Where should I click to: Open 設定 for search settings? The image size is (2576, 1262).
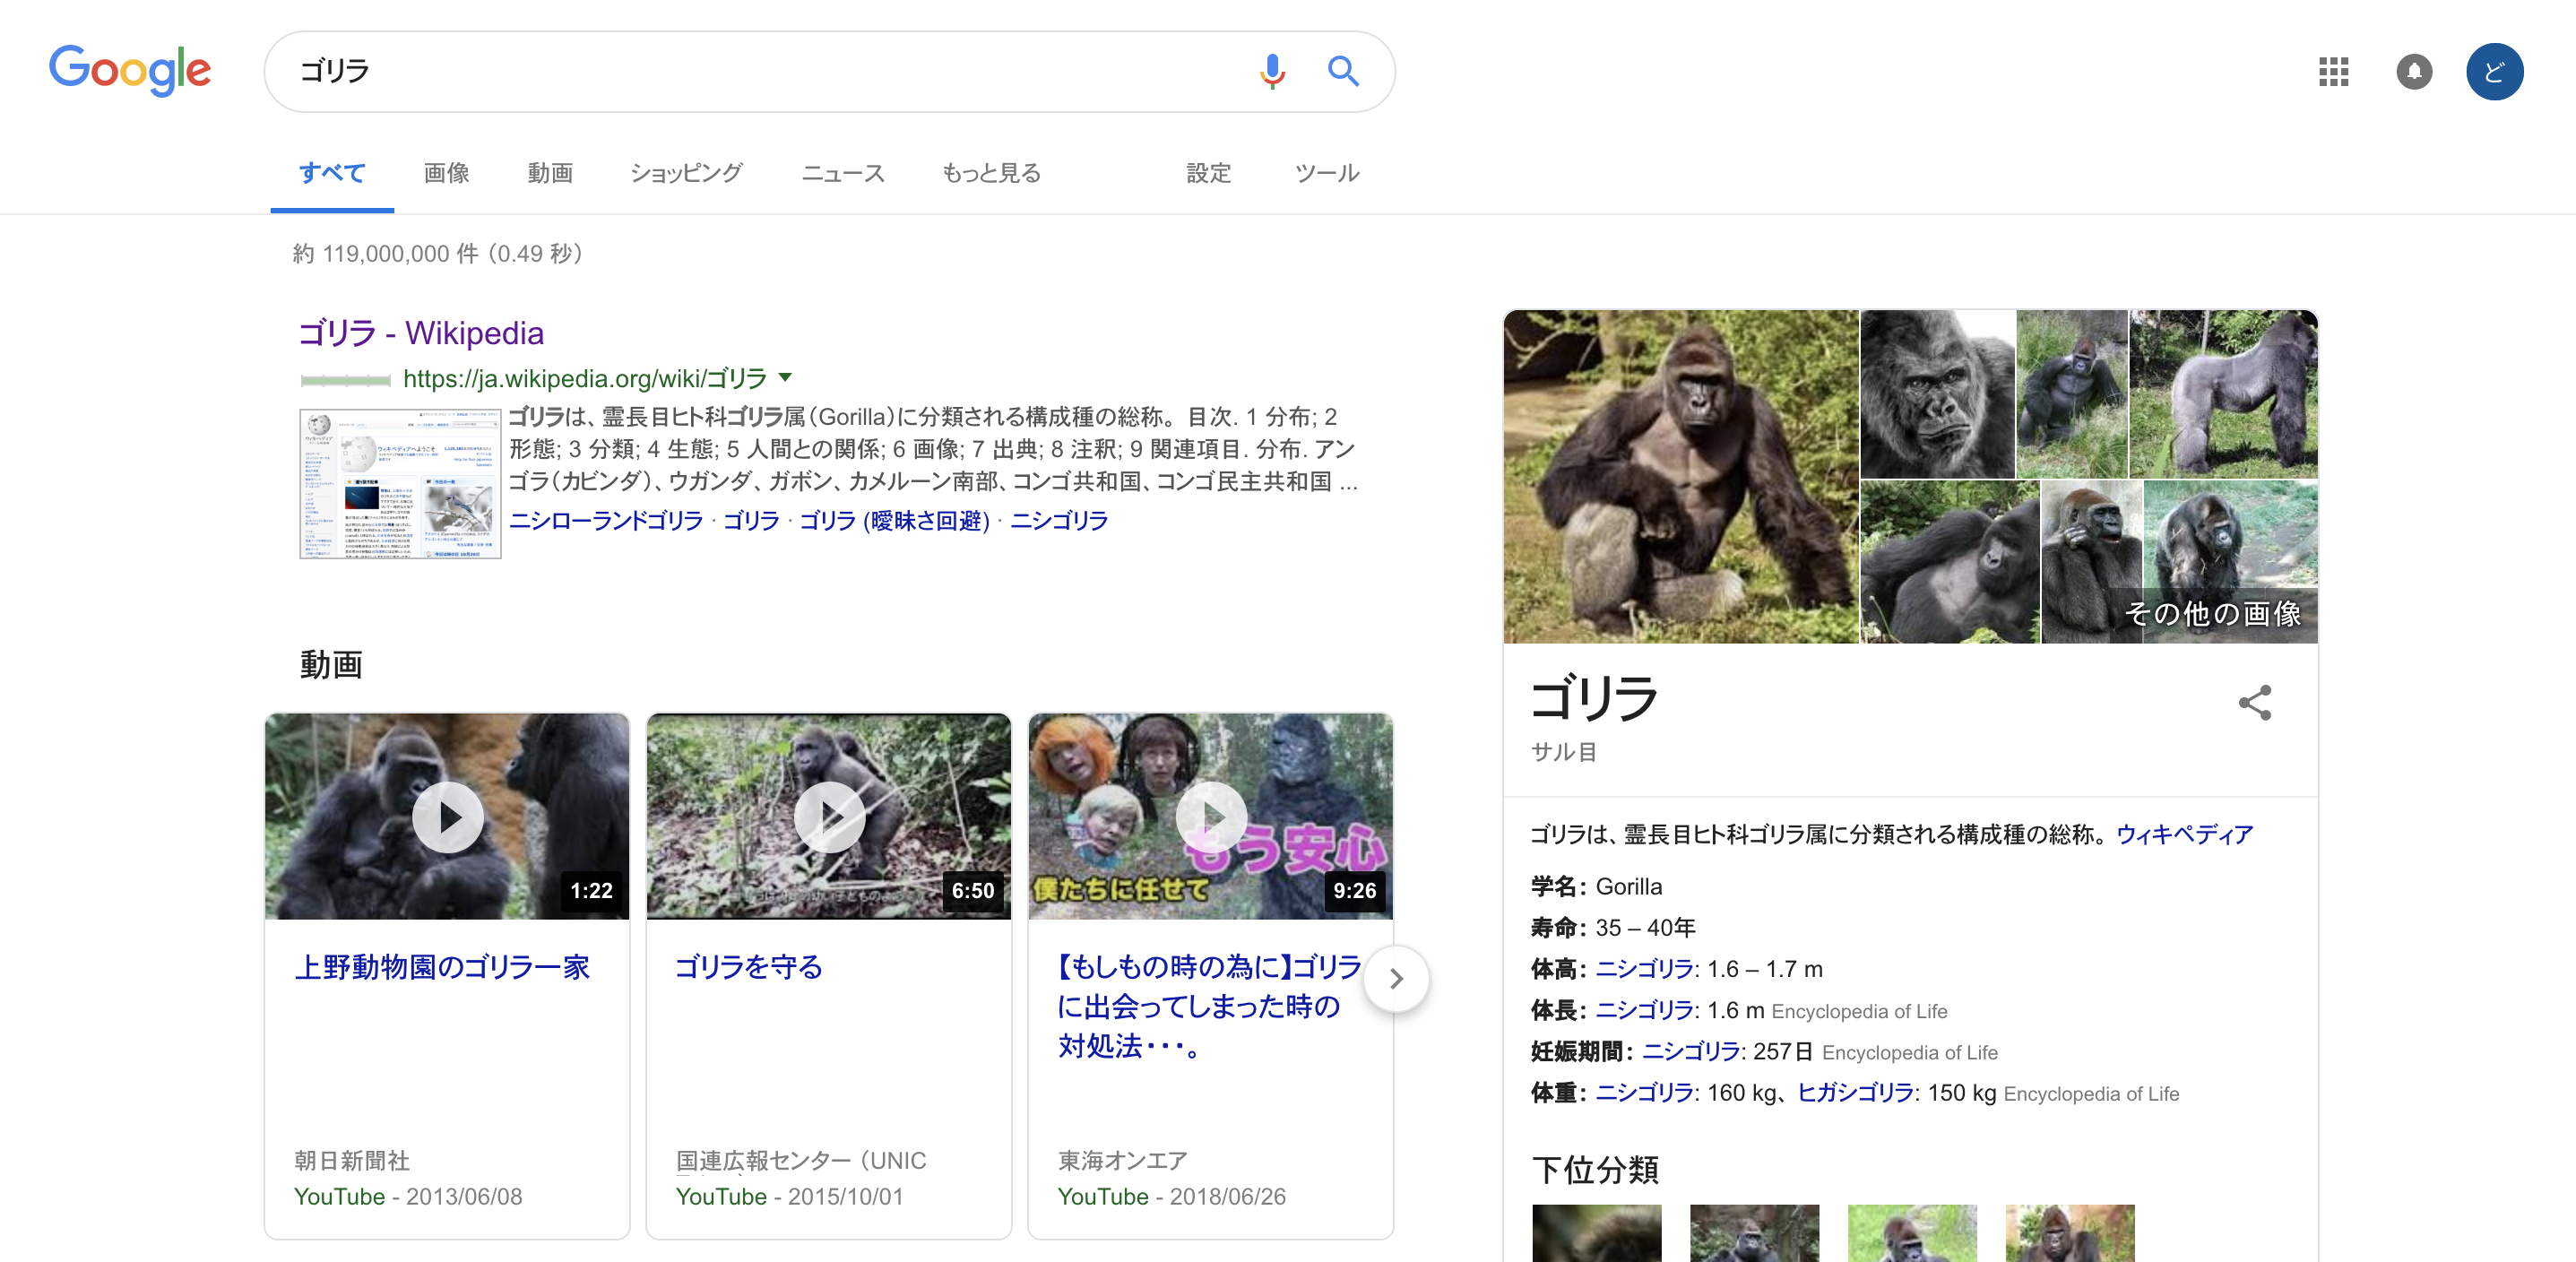[1208, 173]
